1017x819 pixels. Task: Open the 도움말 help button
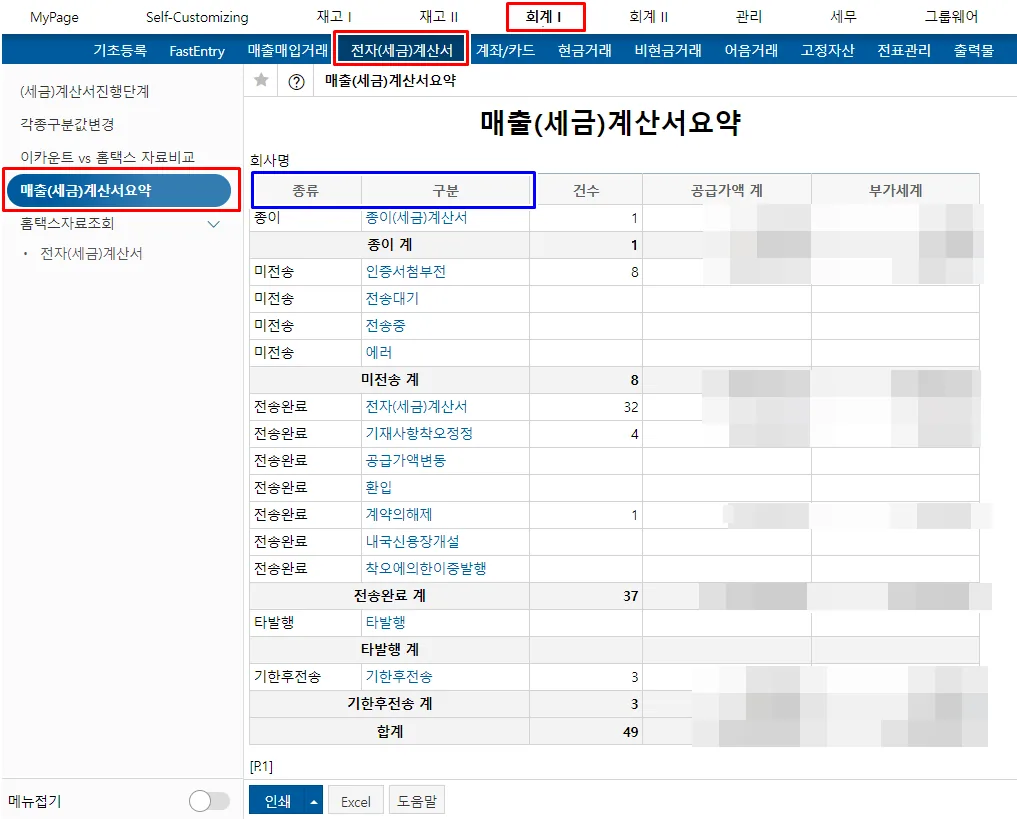417,801
